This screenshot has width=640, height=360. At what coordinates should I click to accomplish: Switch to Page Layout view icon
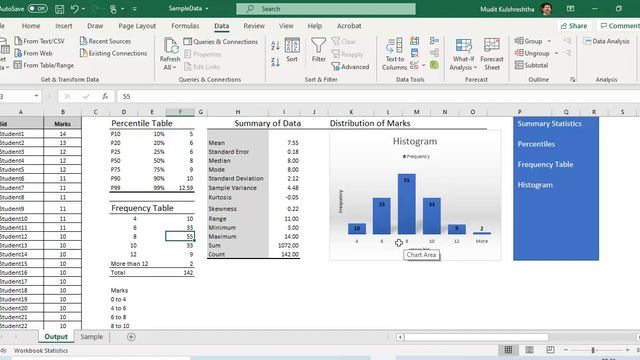pyautogui.click(x=529, y=350)
